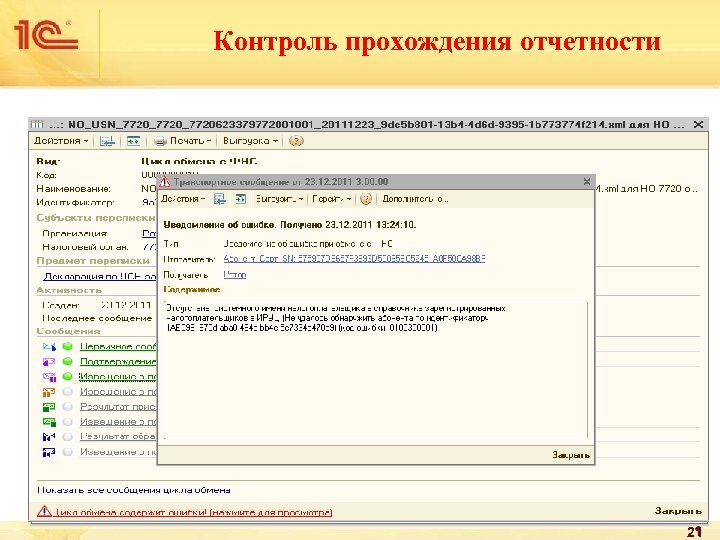Click grey status circle beside Результат обработки

[68, 436]
